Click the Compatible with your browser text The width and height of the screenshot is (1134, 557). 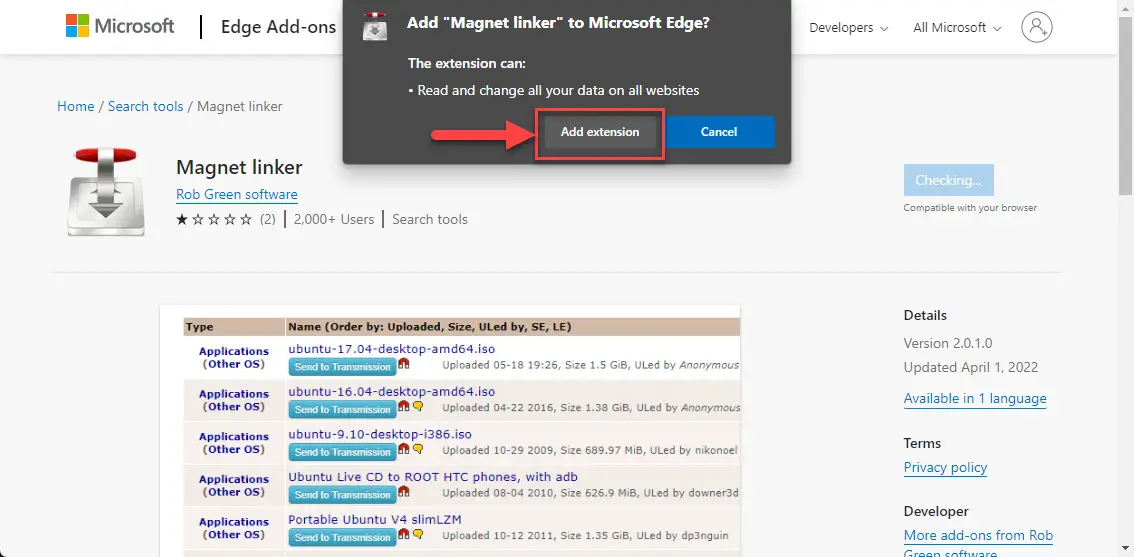click(970, 208)
